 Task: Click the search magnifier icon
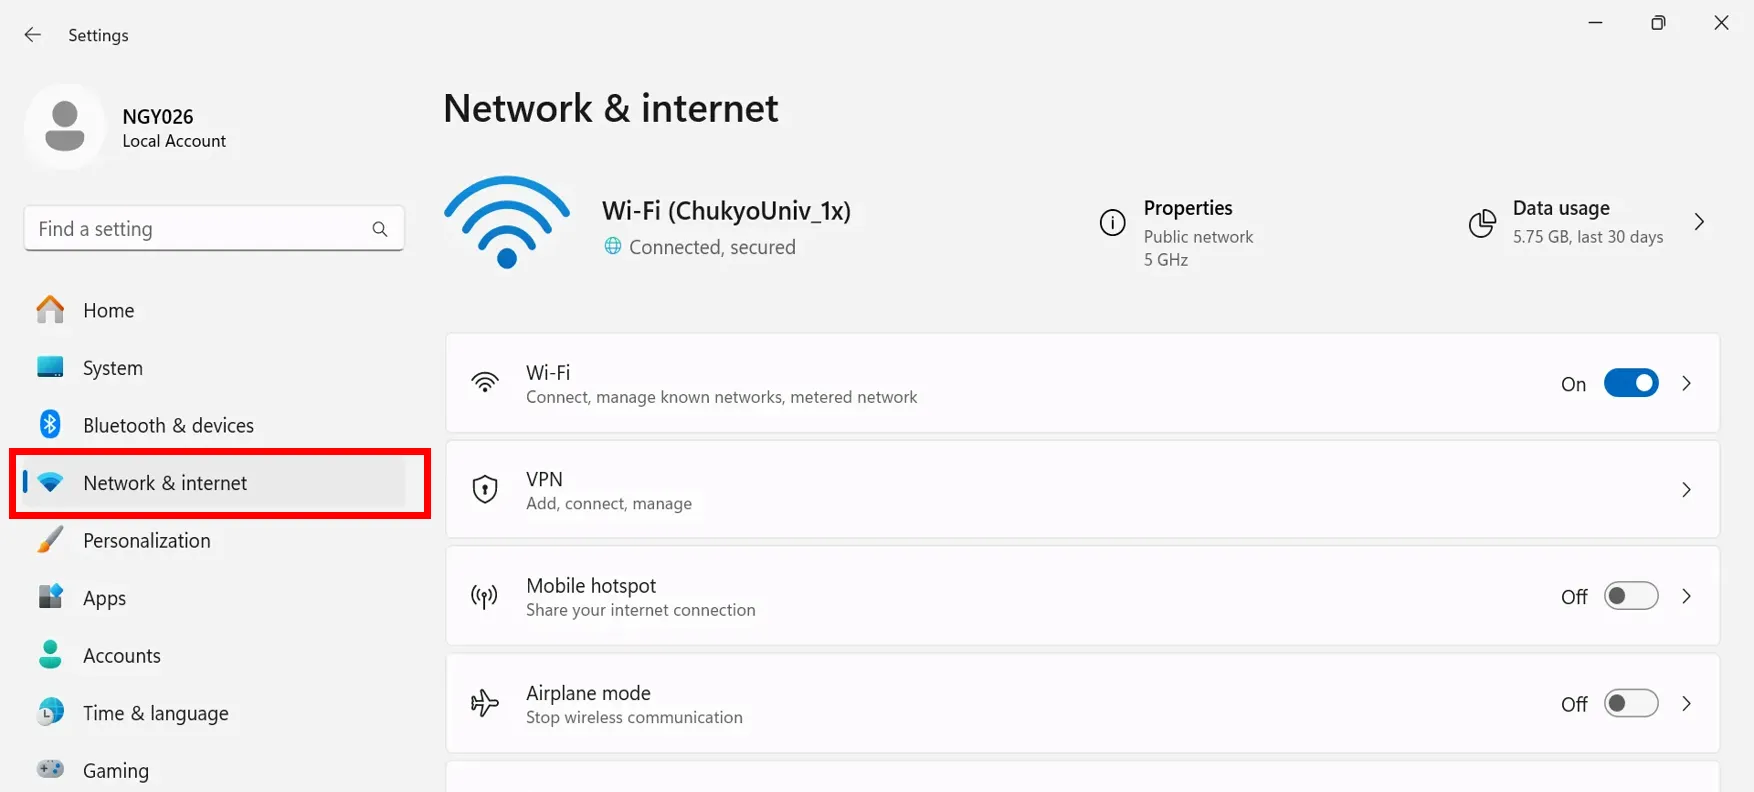pos(380,229)
